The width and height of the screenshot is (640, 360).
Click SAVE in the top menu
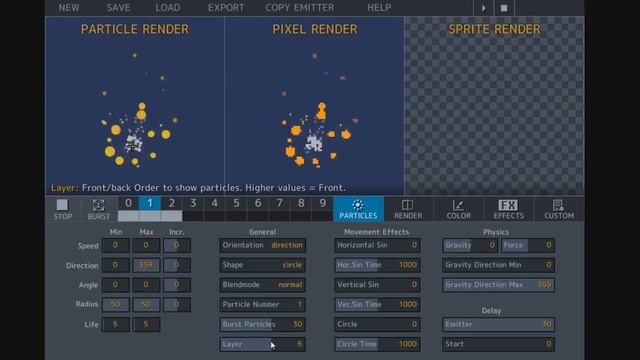click(x=118, y=7)
